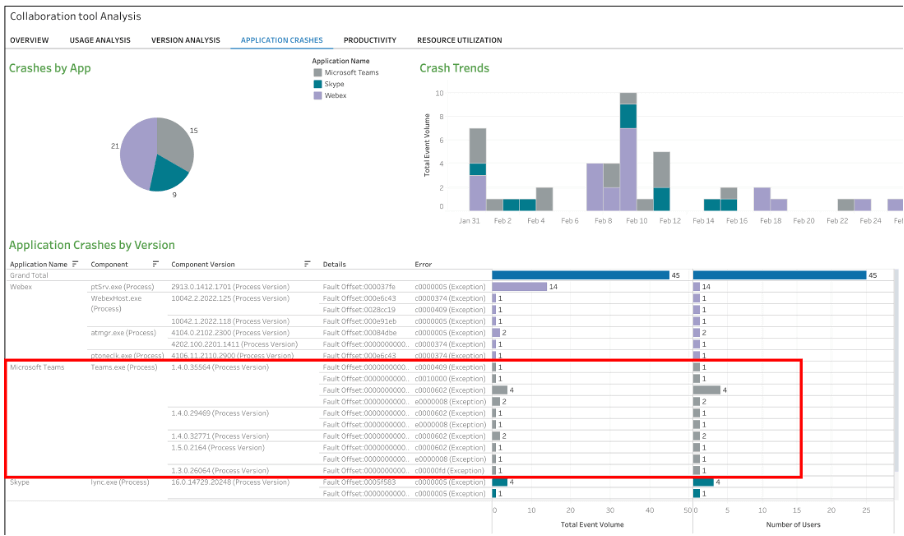The image size is (904, 536).
Task: Select WebexHost.exe (Process) component
Action: pos(116,303)
